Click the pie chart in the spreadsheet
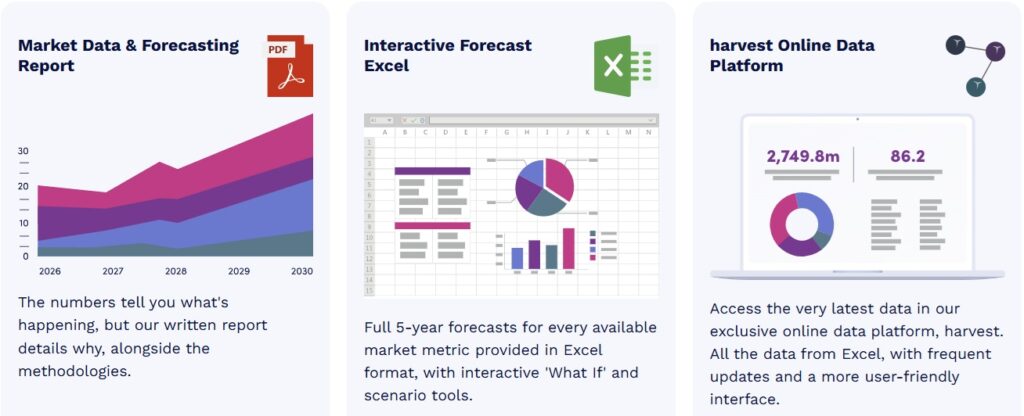 click(x=545, y=187)
